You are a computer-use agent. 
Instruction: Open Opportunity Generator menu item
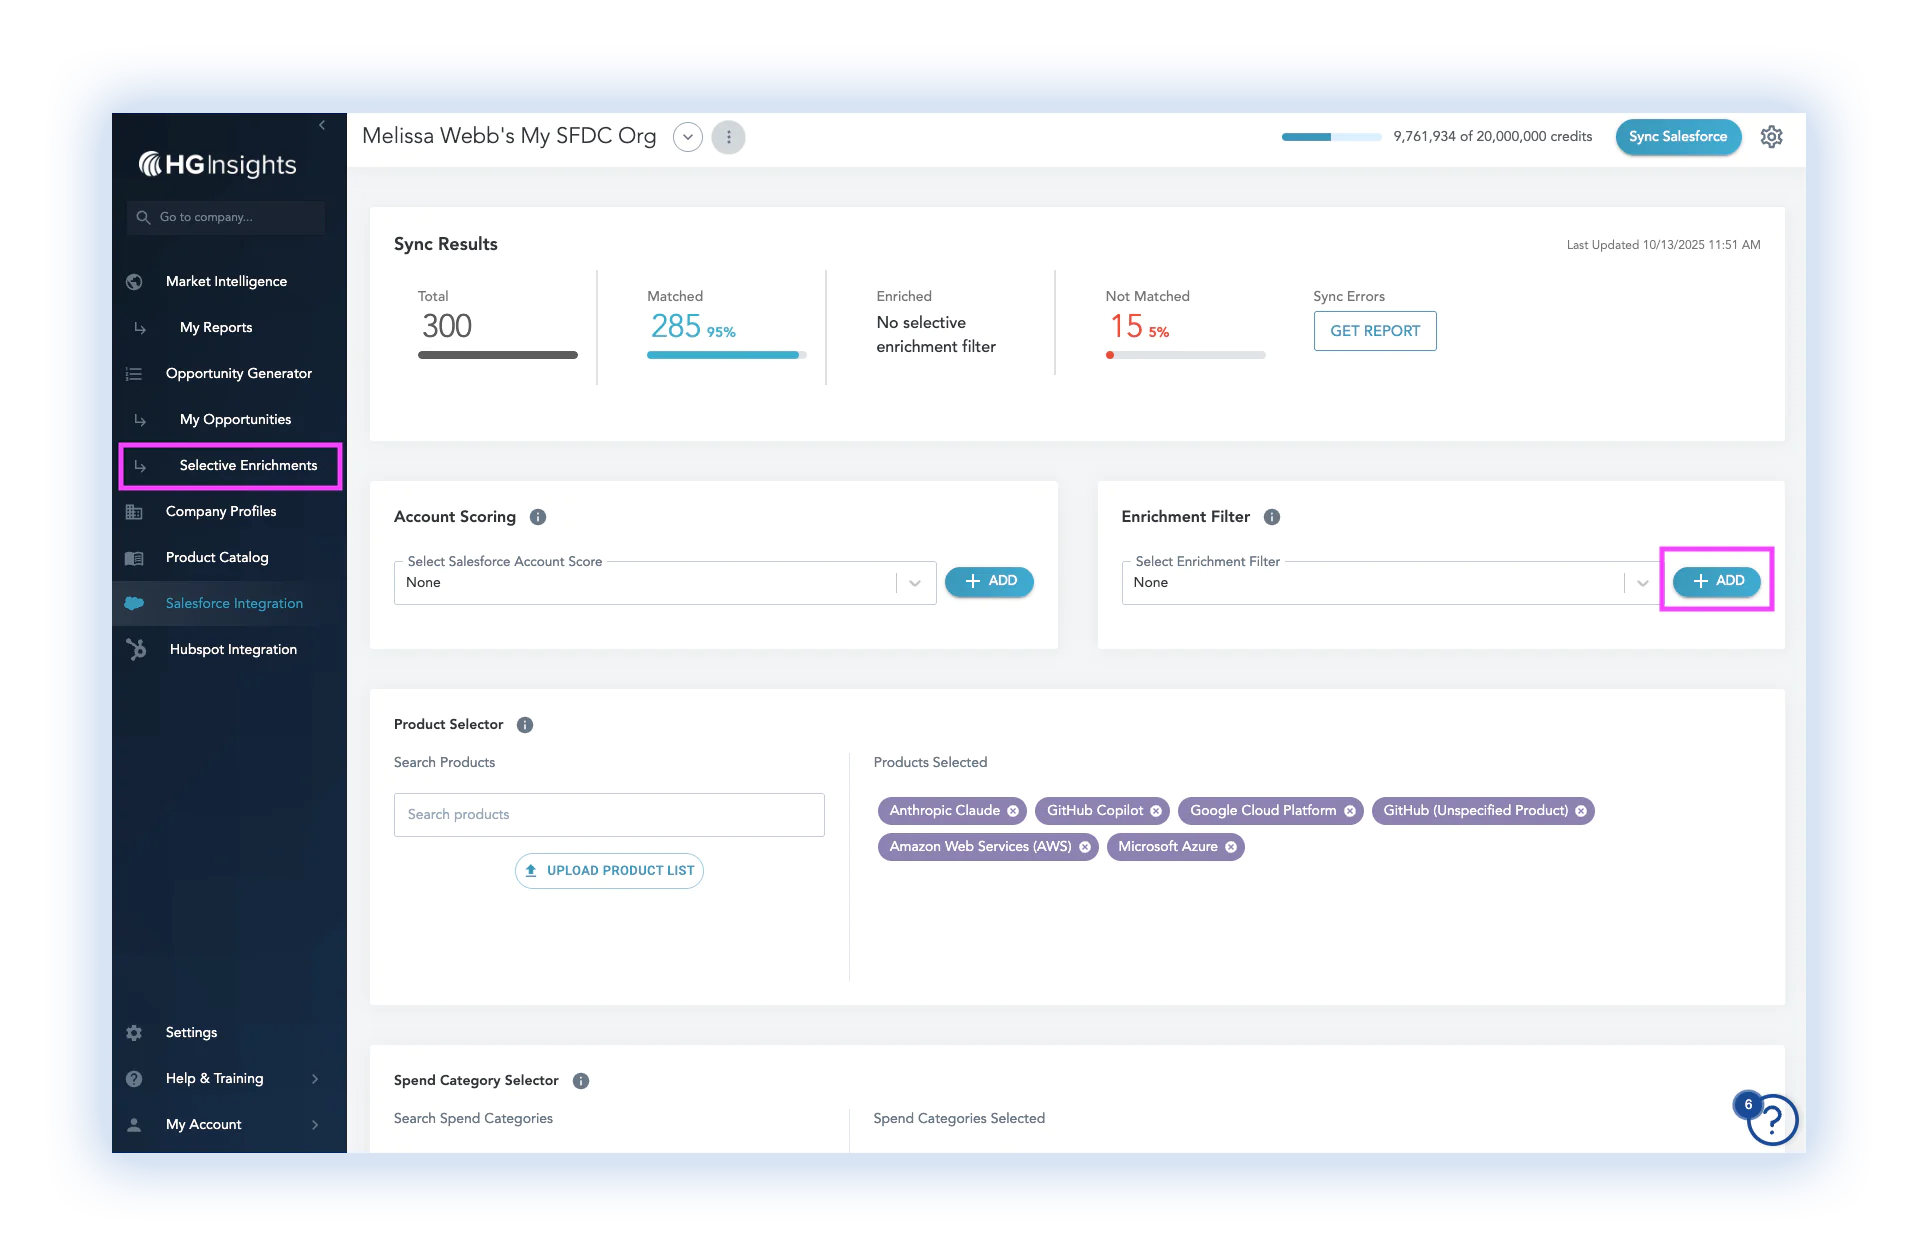pyautogui.click(x=239, y=374)
